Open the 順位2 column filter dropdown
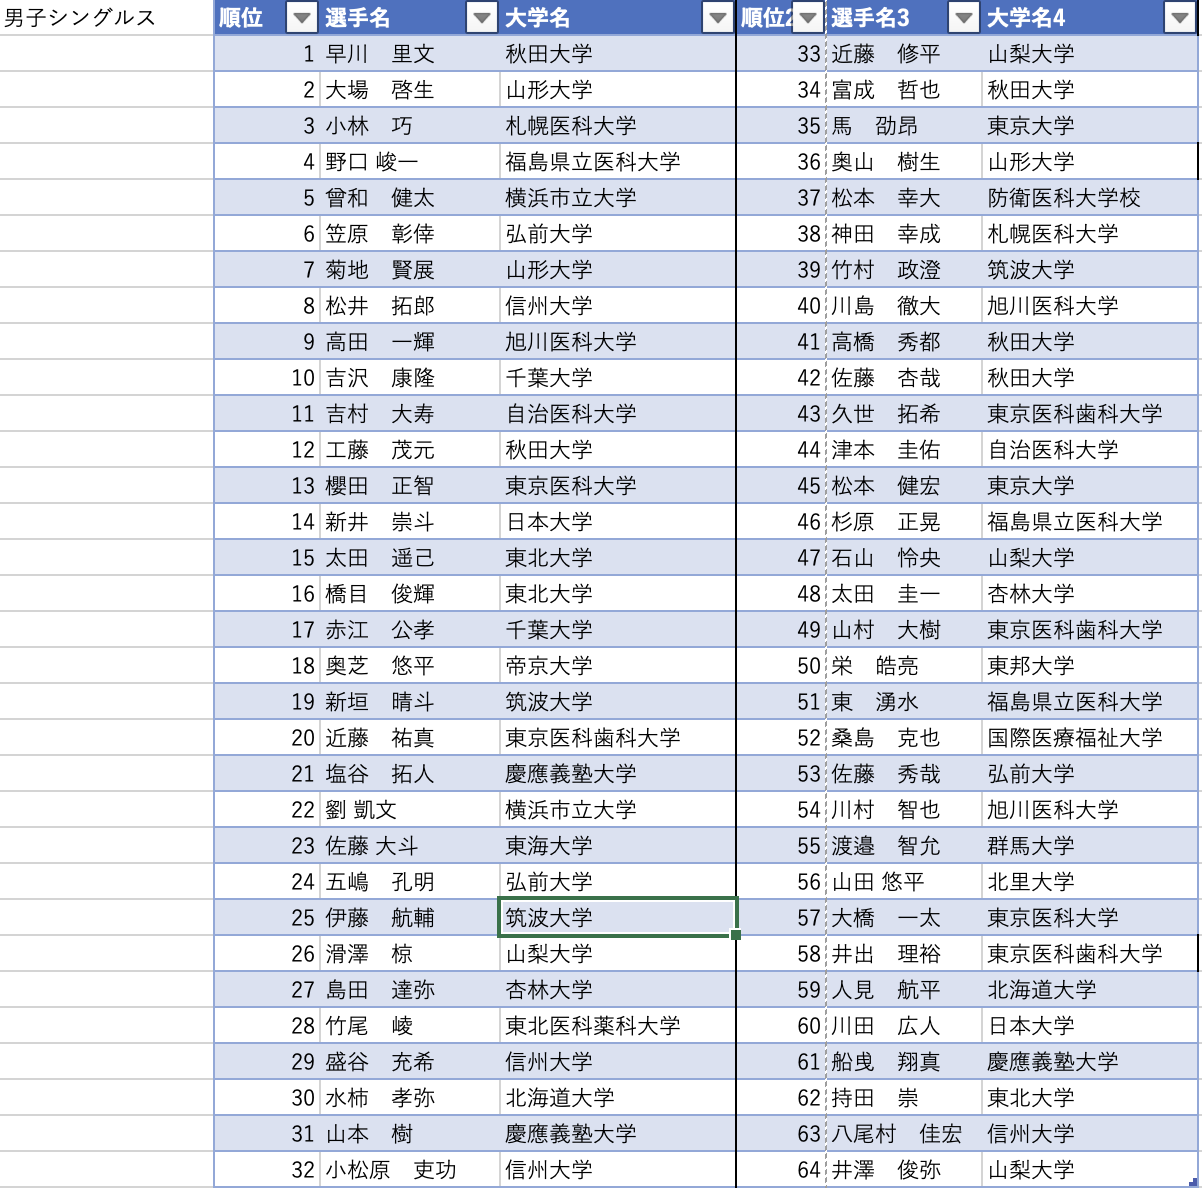1202x1188 pixels. [x=809, y=18]
